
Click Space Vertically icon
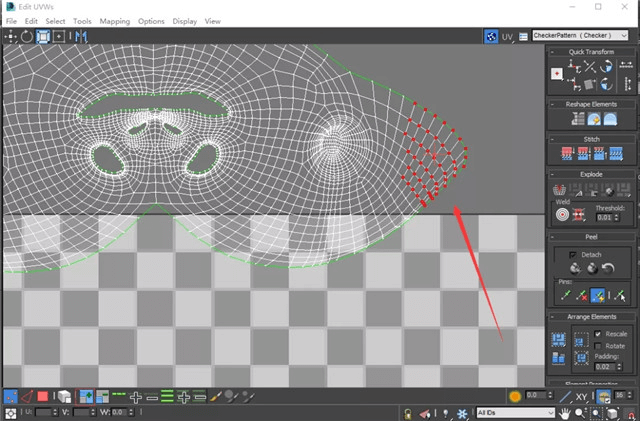click(628, 84)
